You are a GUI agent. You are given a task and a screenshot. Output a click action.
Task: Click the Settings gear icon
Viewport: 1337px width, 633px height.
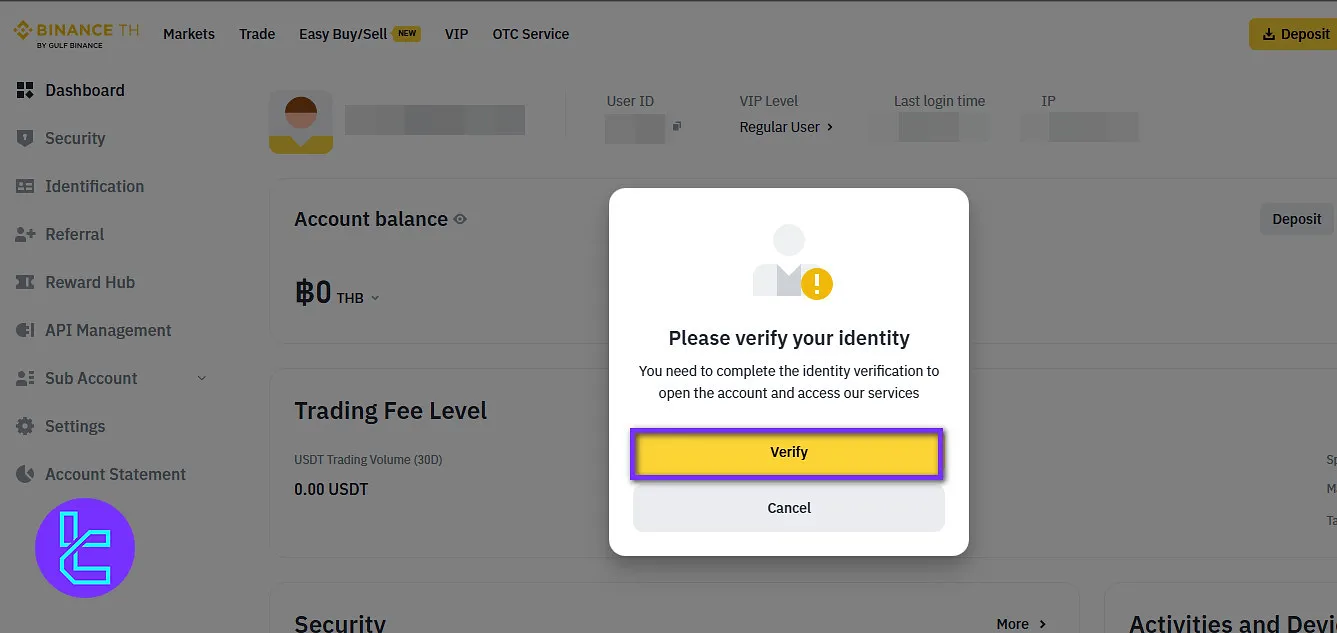(x=25, y=426)
